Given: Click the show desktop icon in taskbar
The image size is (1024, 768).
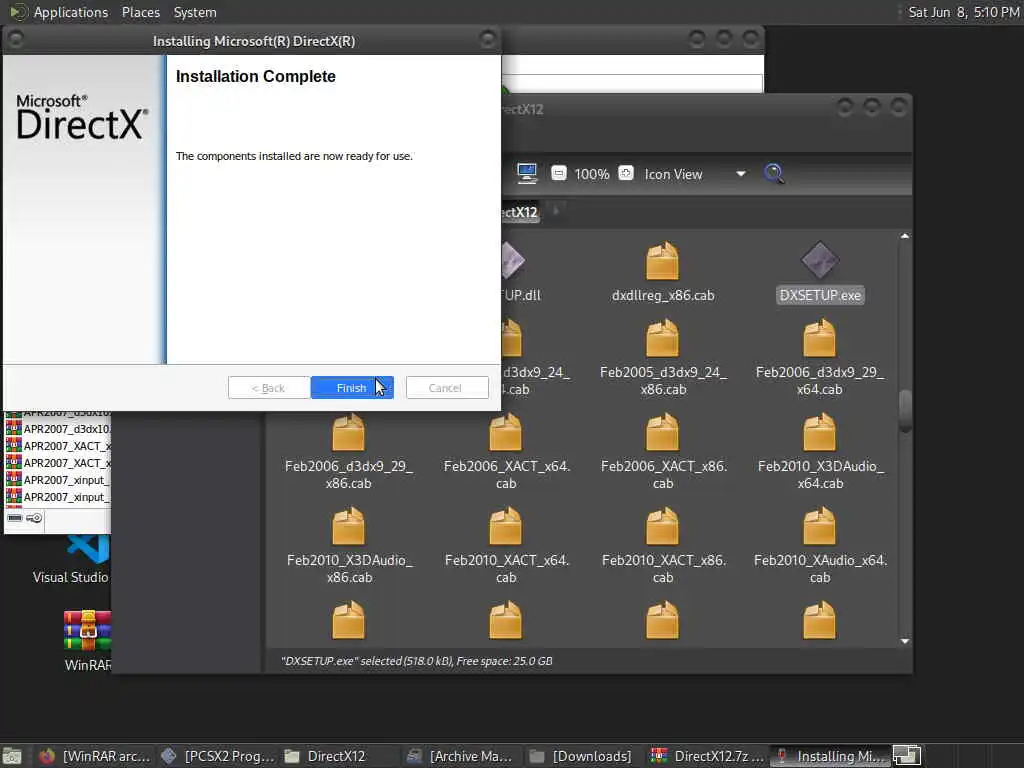Looking at the screenshot, I should point(12,756).
